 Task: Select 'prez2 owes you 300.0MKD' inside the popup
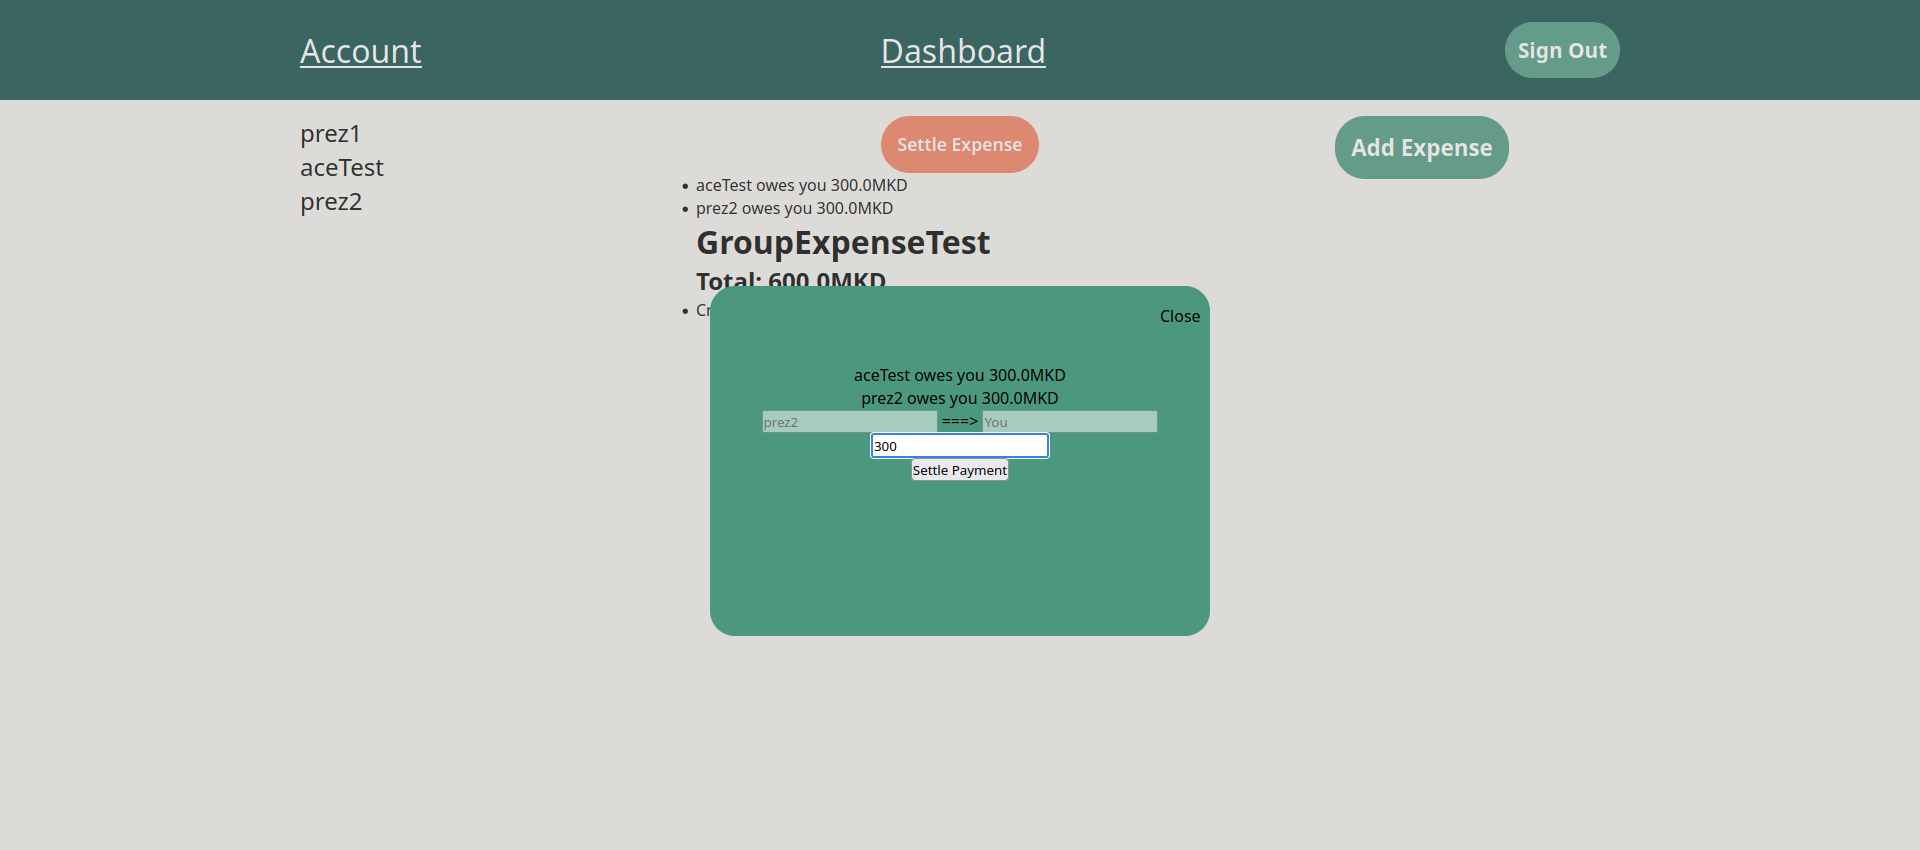pyautogui.click(x=959, y=398)
